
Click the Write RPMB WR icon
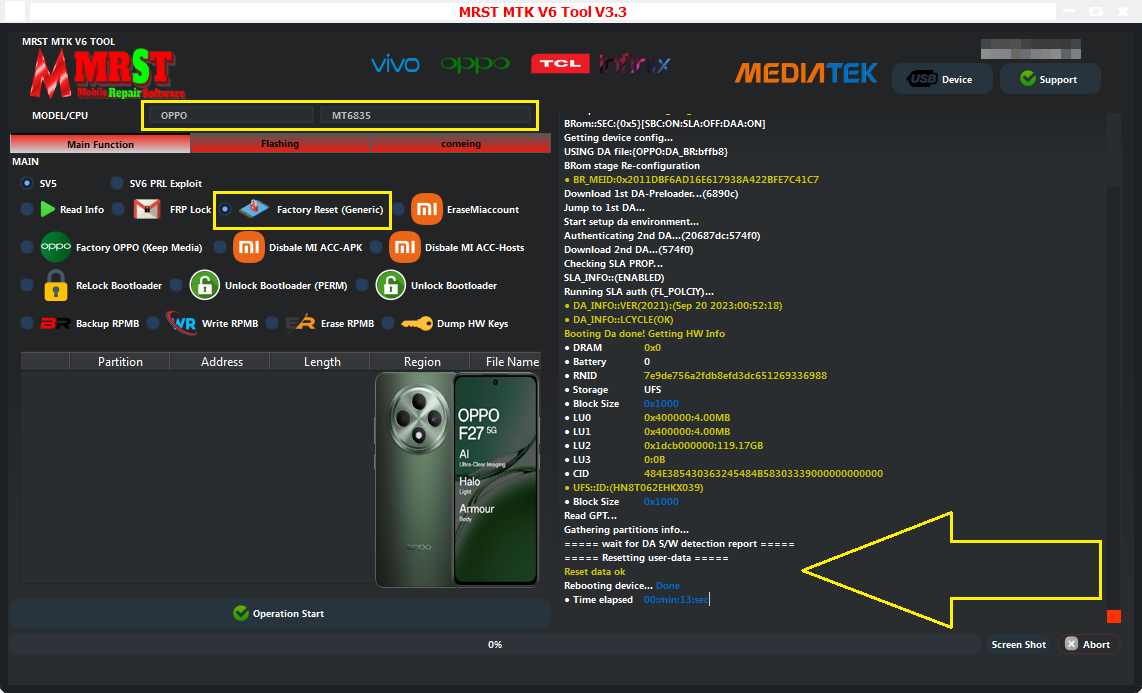(x=181, y=322)
